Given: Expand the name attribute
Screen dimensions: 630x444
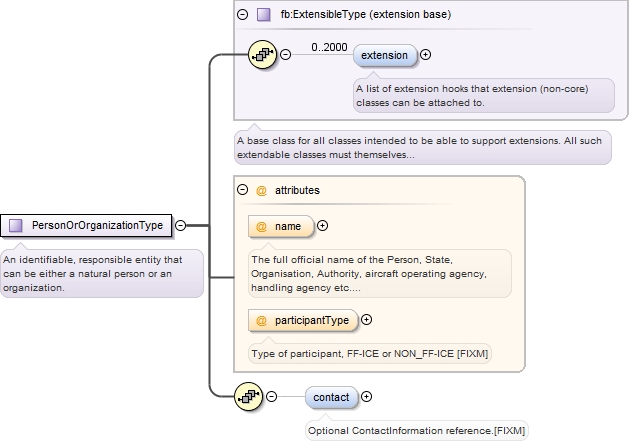Looking at the screenshot, I should 322,226.
